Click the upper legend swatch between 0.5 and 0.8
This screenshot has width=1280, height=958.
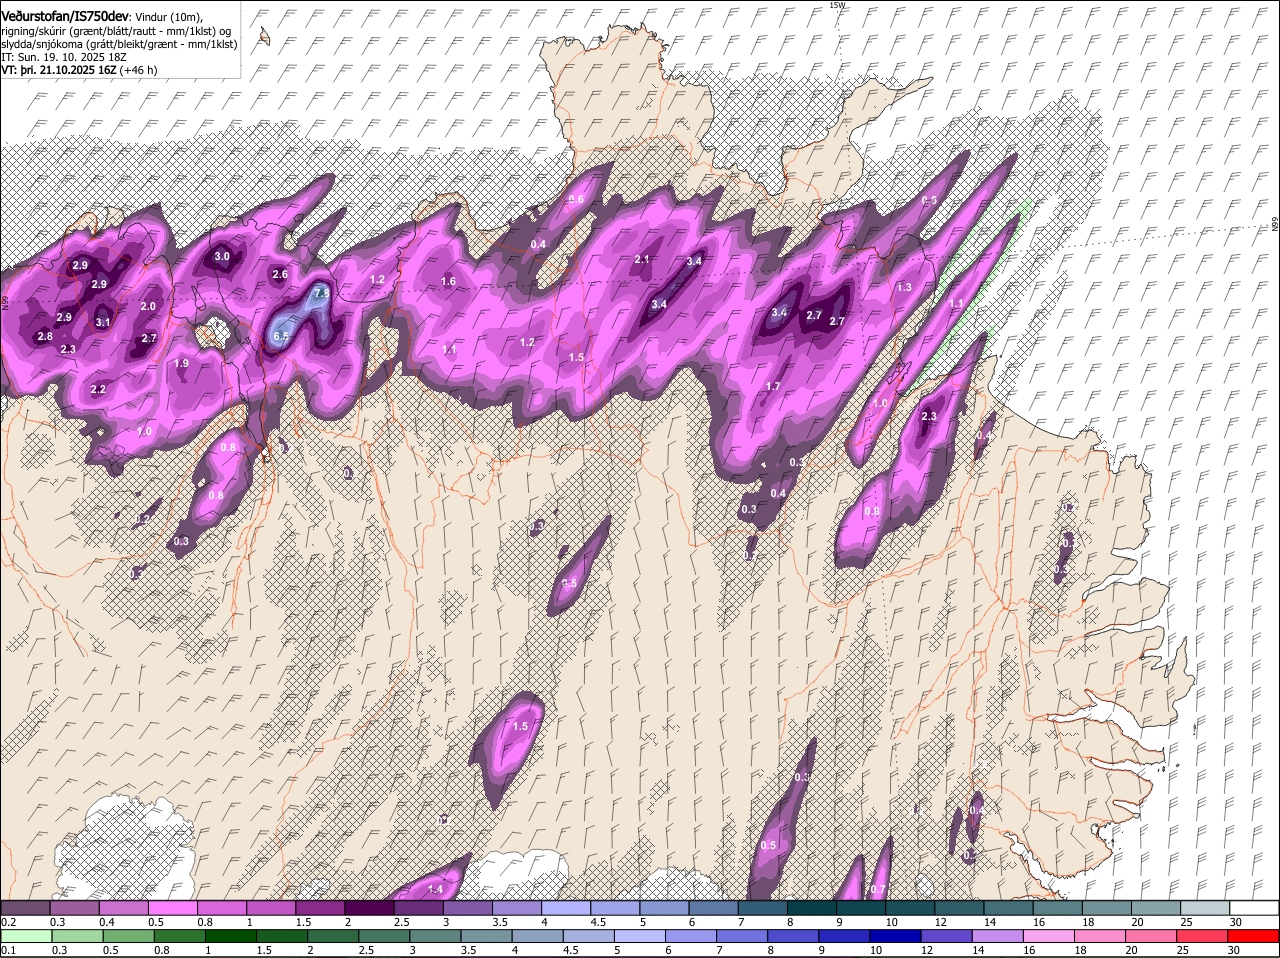tap(173, 908)
